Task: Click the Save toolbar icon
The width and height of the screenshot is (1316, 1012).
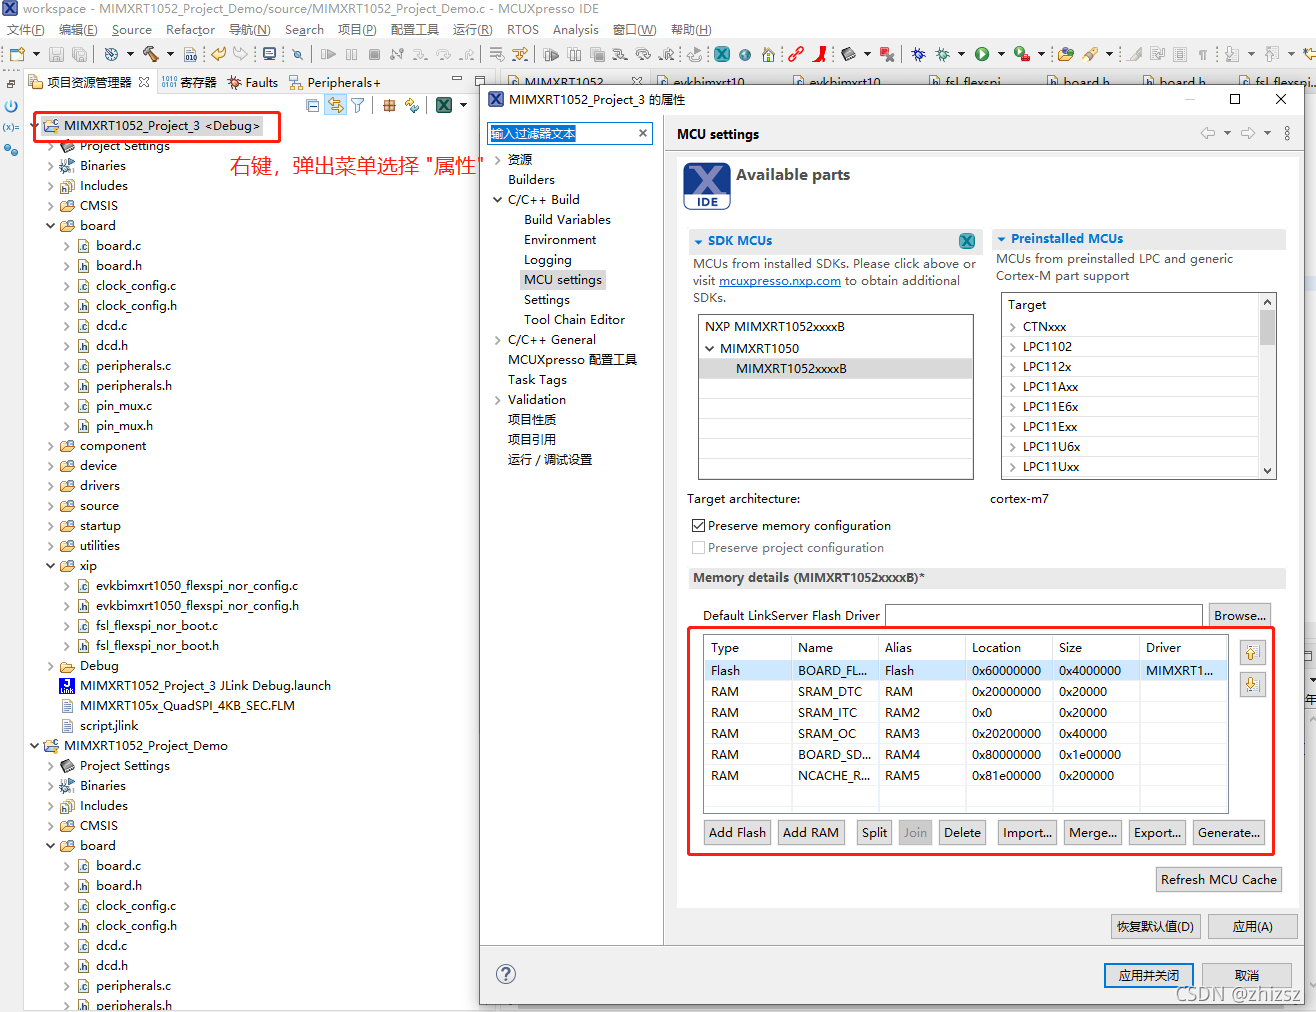Action: pos(56,54)
